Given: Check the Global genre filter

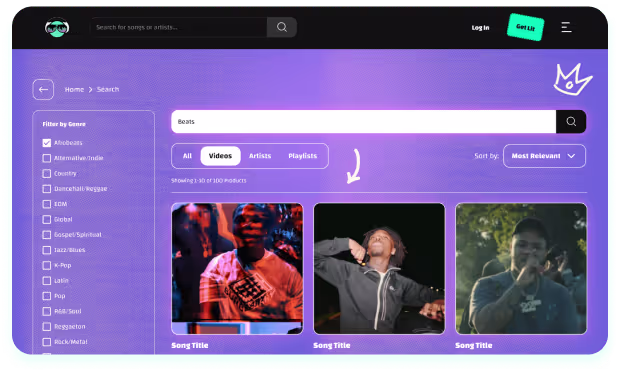Looking at the screenshot, I should tap(47, 220).
